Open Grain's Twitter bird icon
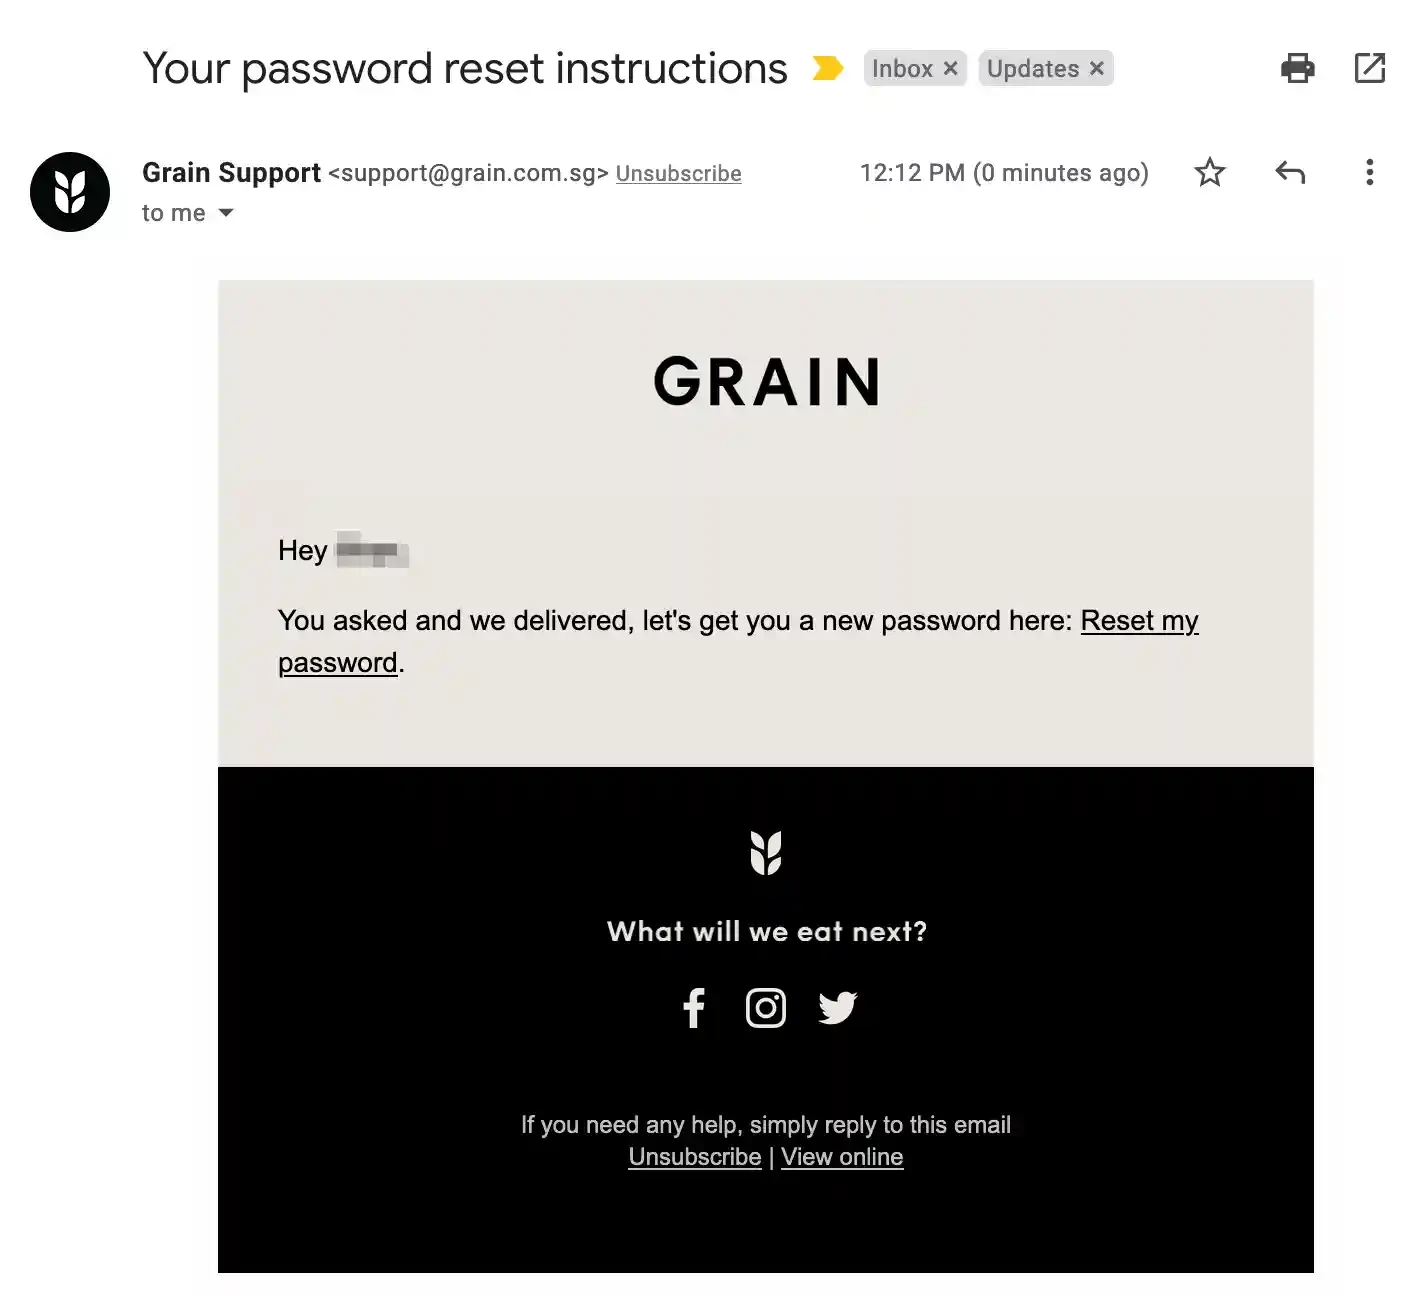Image resolution: width=1420 pixels, height=1316 pixels. 838,1008
